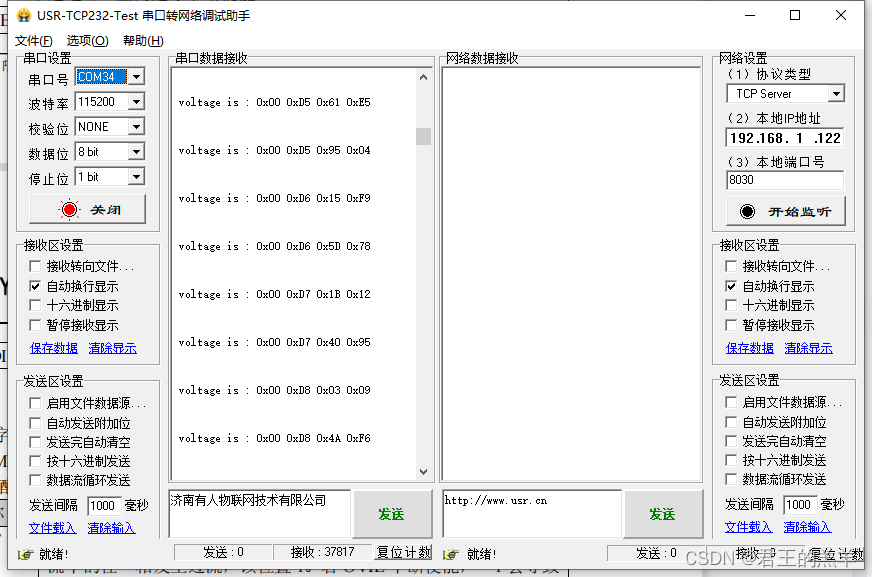Image resolution: width=872 pixels, height=577 pixels.
Task: Open the 选项(O) menu
Action: (x=87, y=41)
